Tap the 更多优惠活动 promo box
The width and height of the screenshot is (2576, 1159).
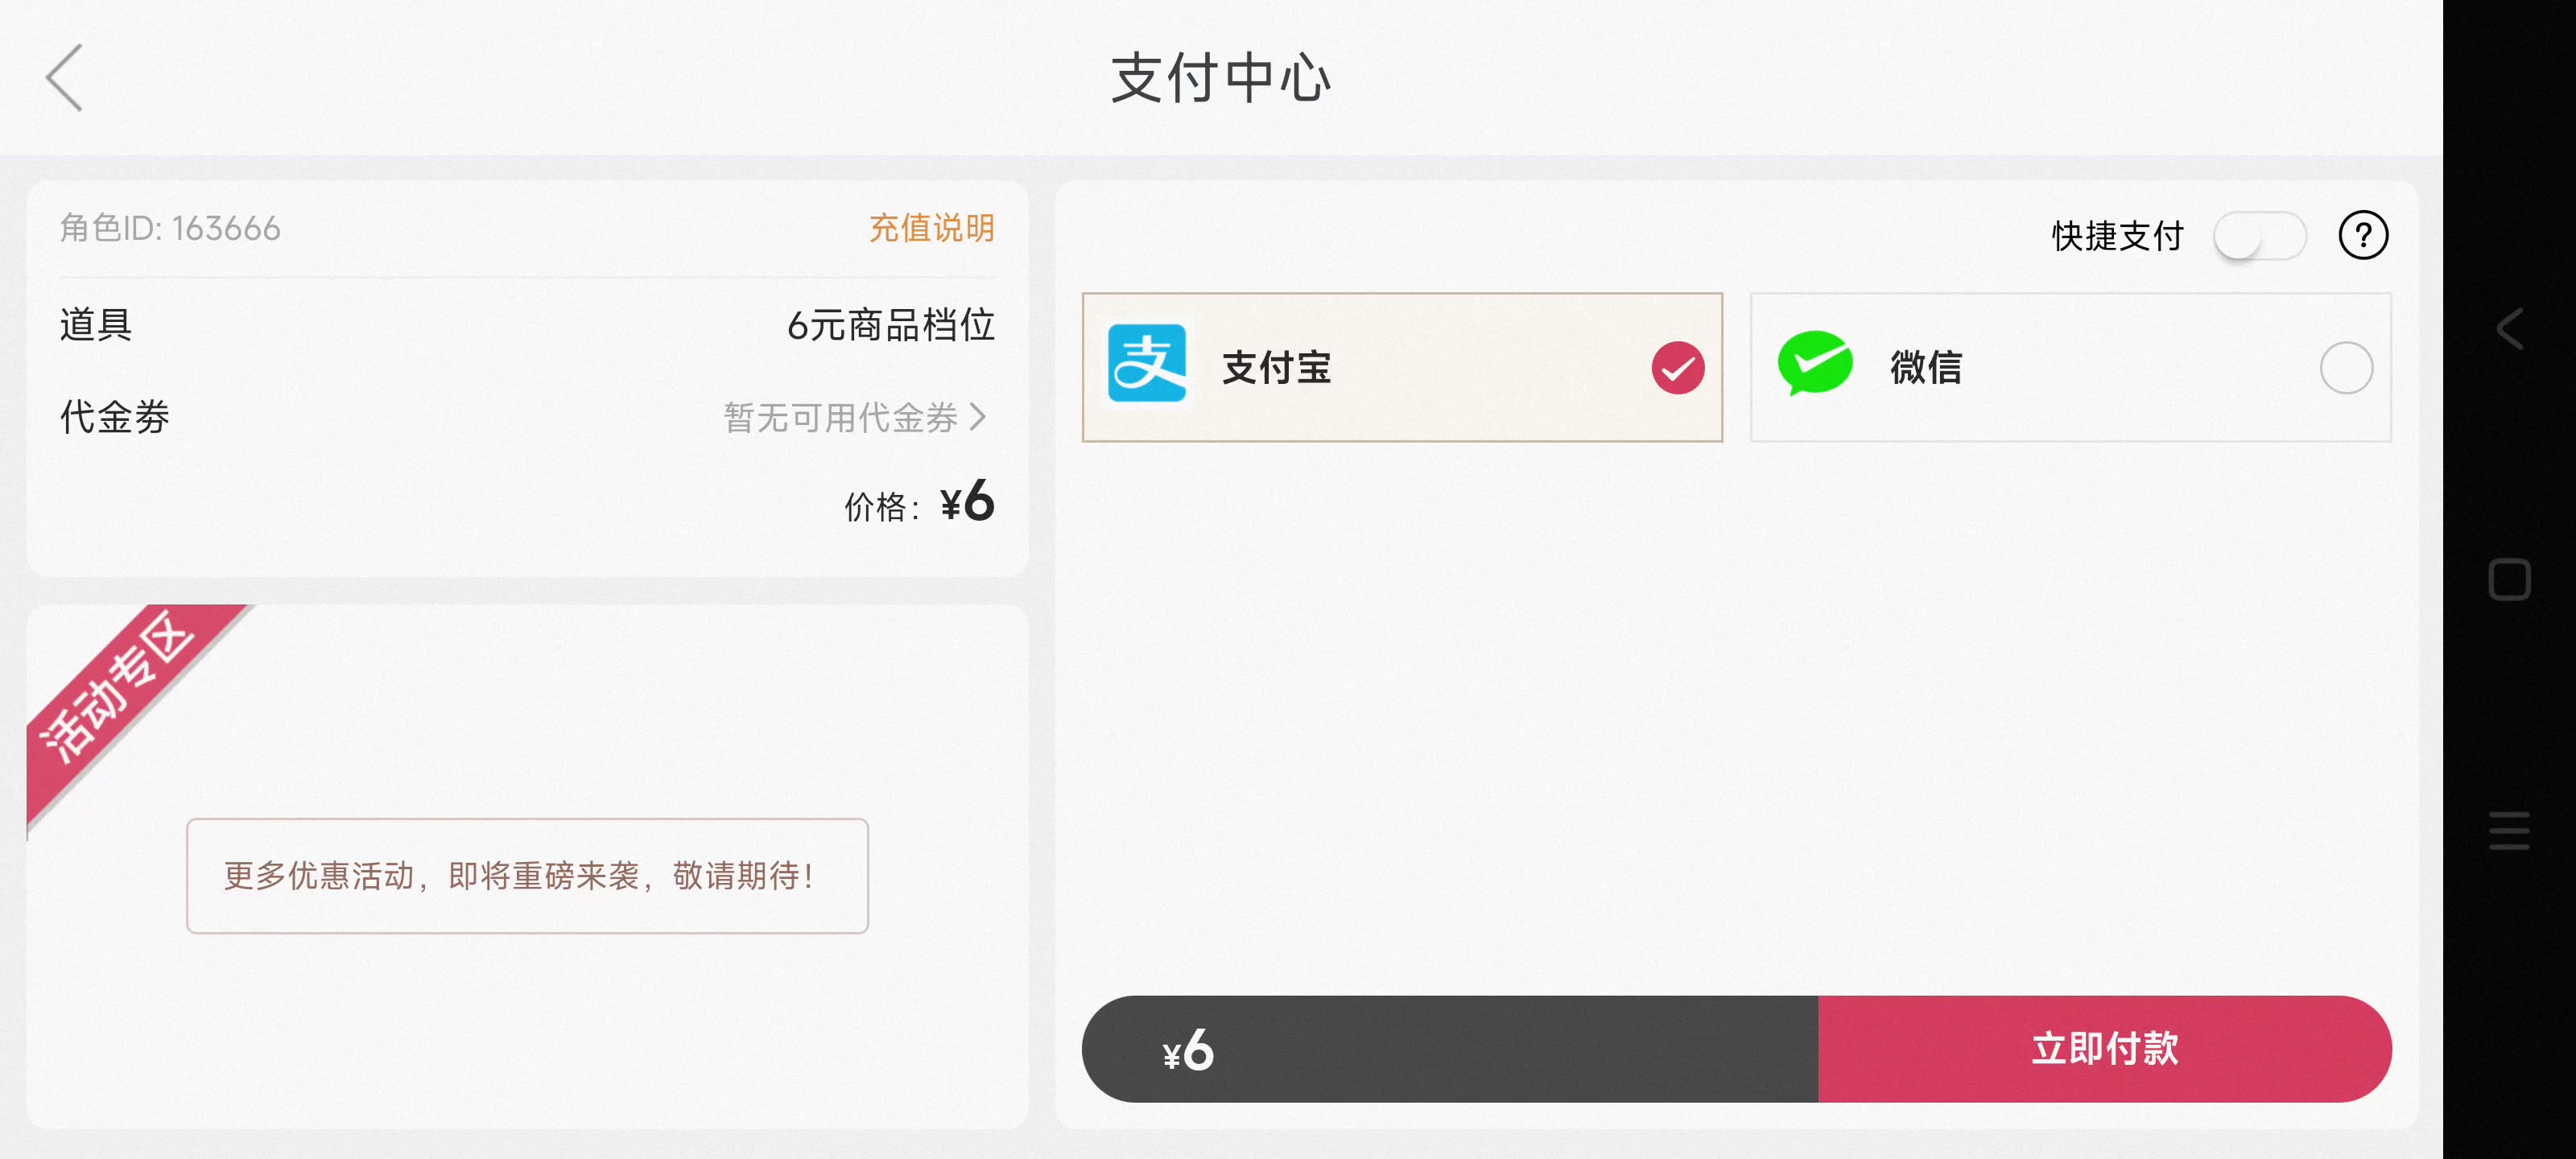click(x=527, y=876)
